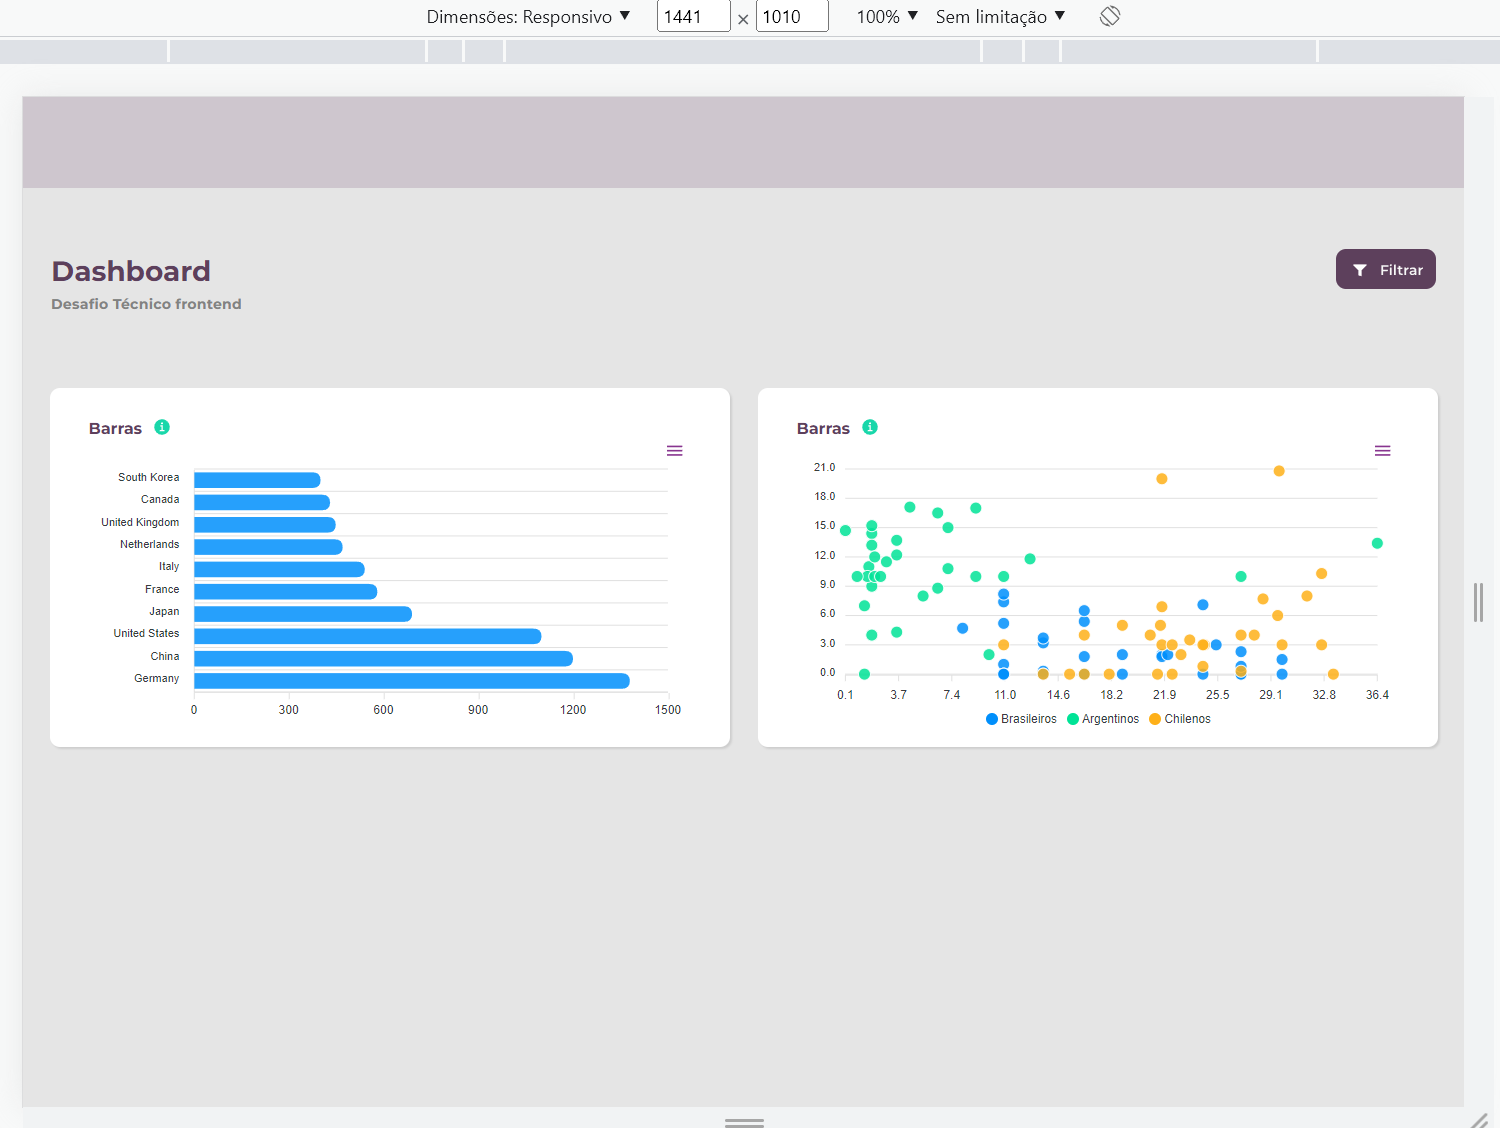Viewport: 1500px width, 1128px height.
Task: Open the 100% zoom level dropdown
Action: [885, 16]
